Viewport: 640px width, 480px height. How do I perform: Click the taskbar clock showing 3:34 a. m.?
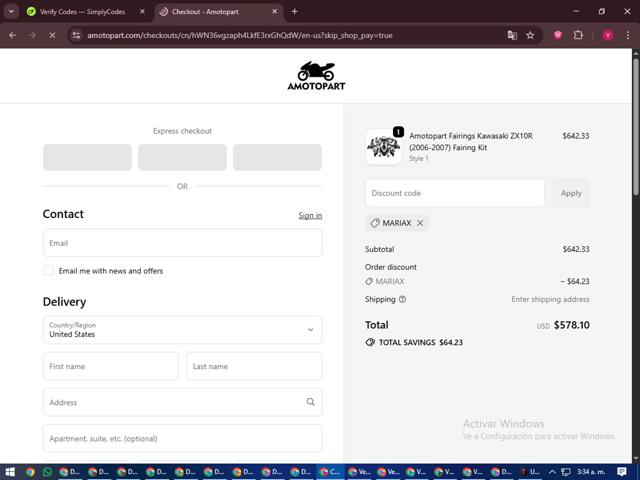pos(591,472)
